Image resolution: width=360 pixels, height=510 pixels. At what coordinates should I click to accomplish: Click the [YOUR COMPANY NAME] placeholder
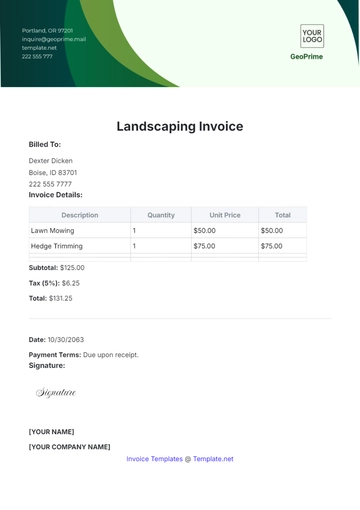coord(69,447)
